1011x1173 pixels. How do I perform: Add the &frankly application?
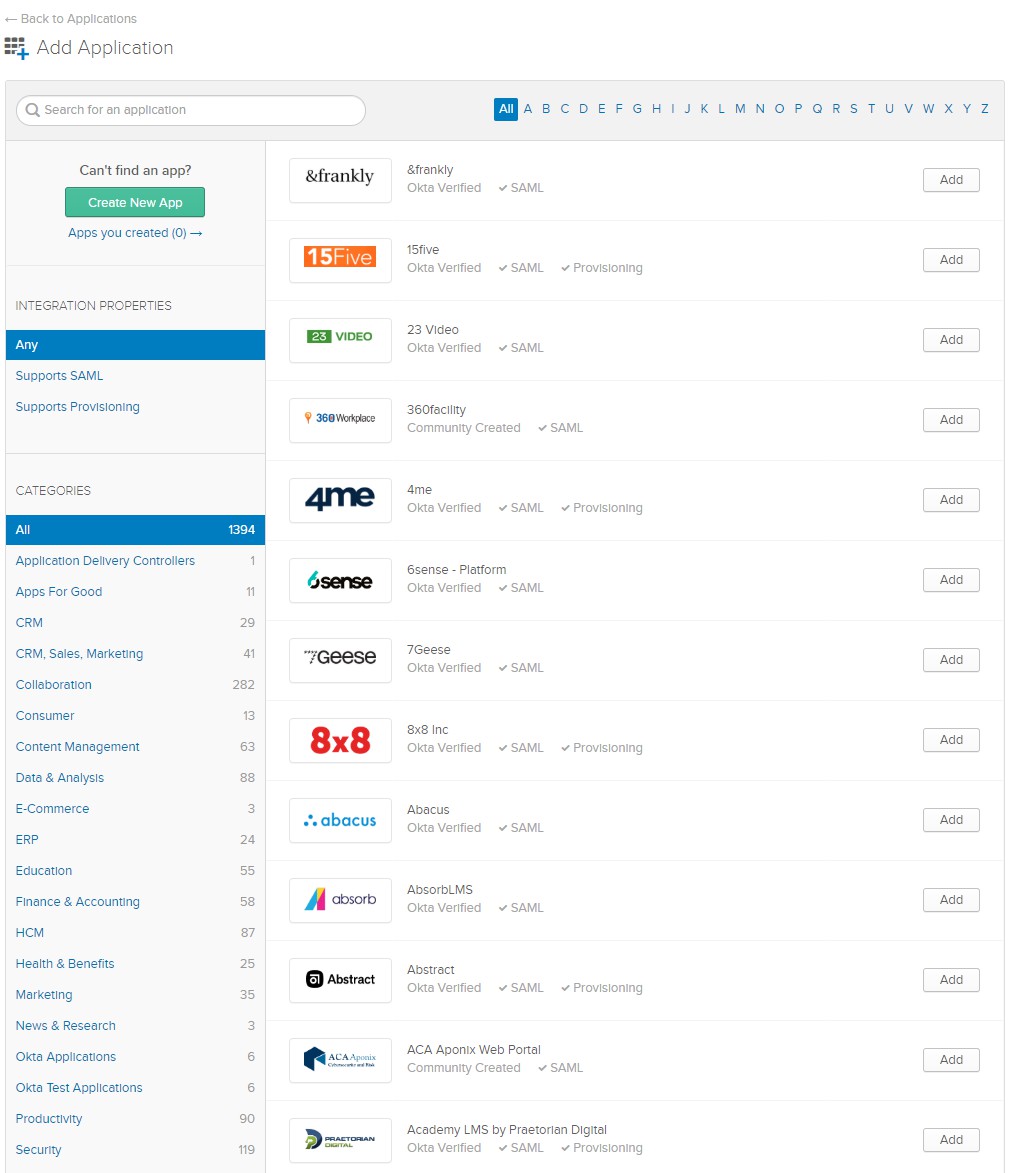[950, 180]
